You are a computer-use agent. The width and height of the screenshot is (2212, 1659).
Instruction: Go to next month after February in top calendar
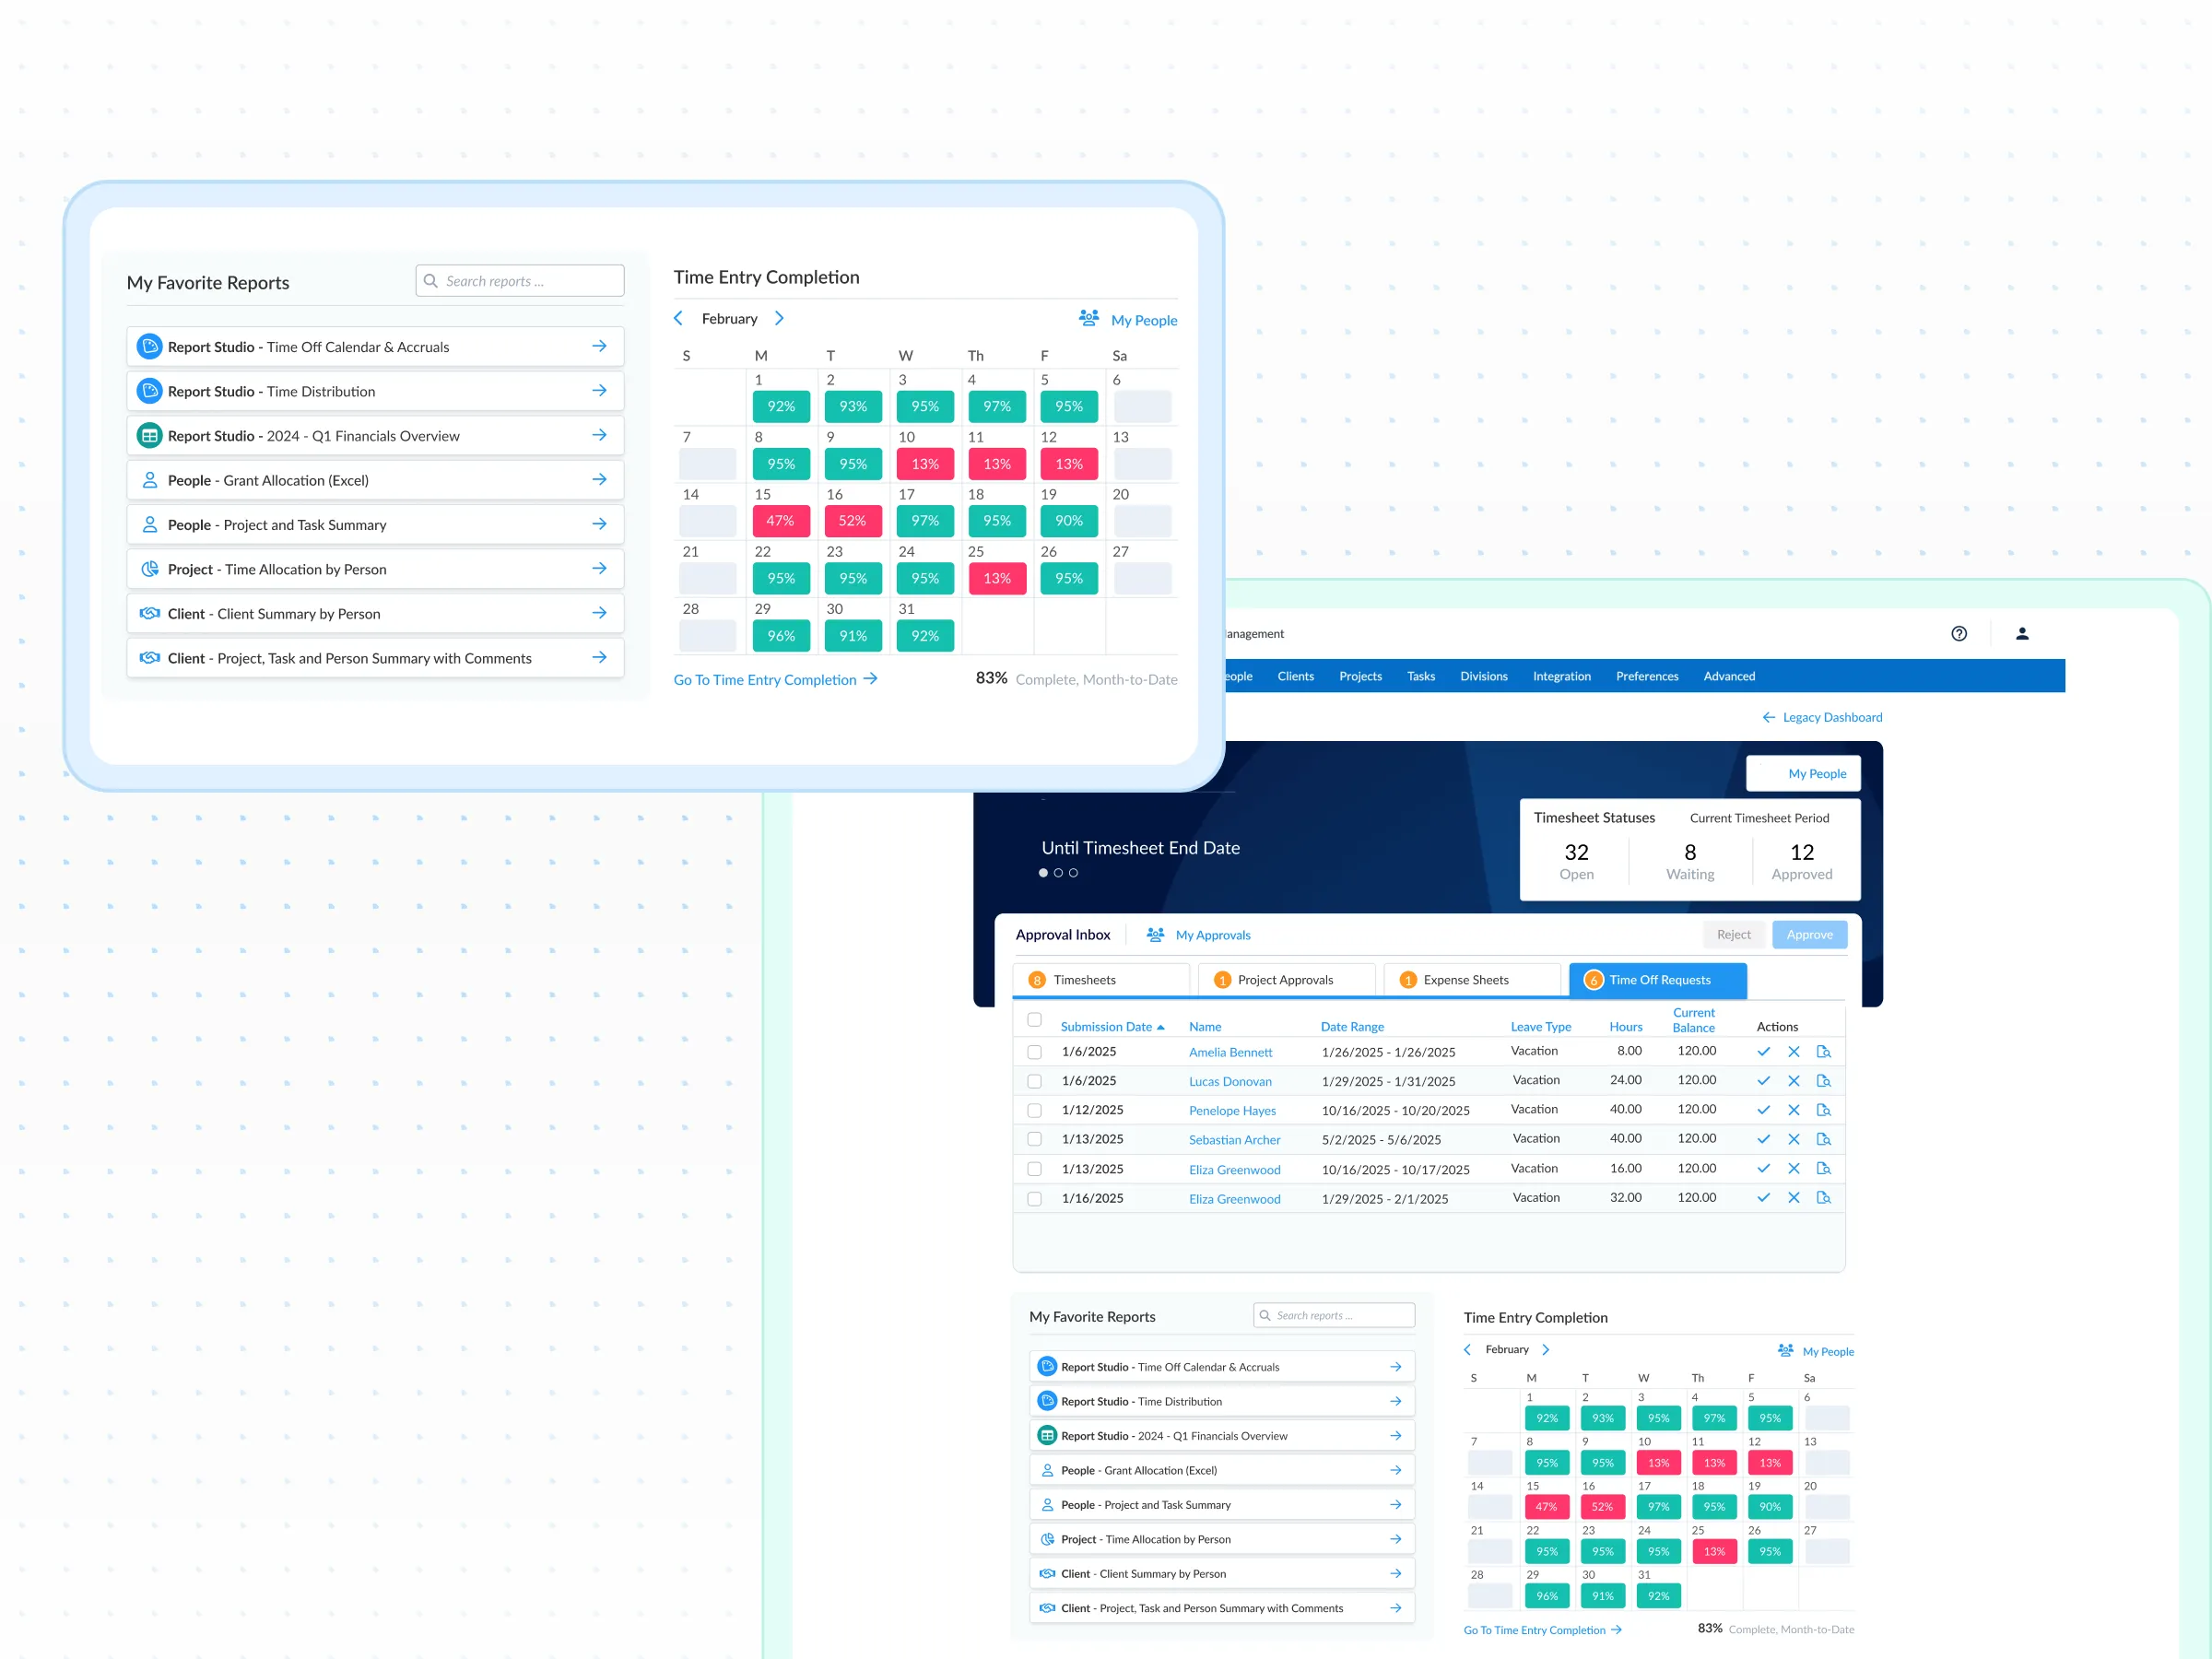click(779, 319)
